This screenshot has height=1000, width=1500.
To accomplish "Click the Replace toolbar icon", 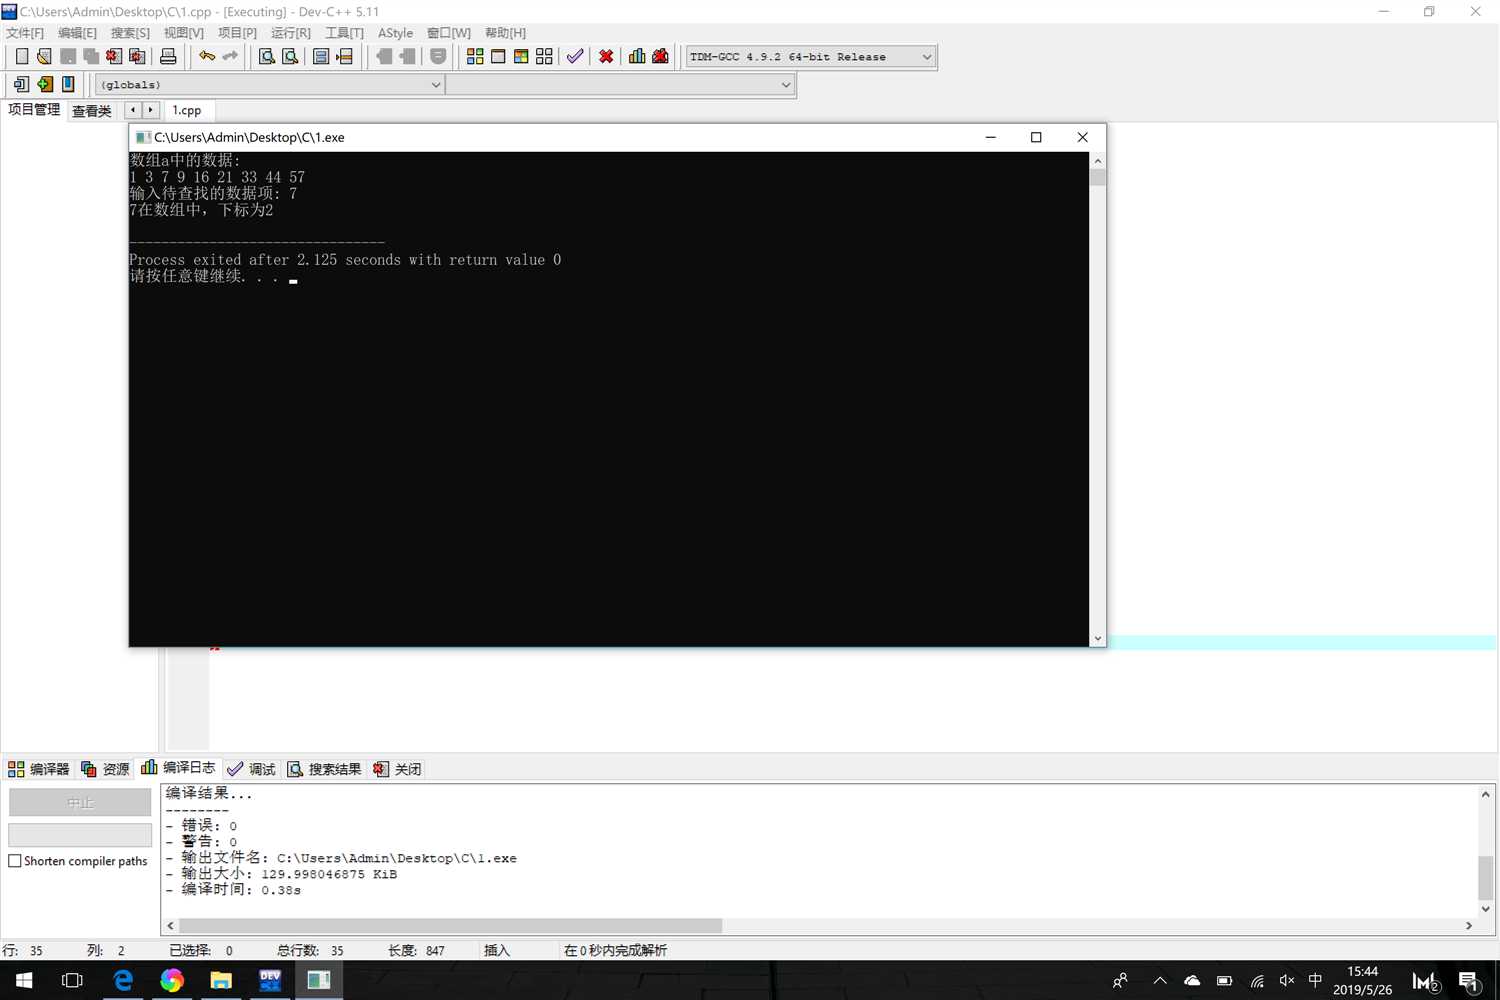I will click(x=290, y=57).
